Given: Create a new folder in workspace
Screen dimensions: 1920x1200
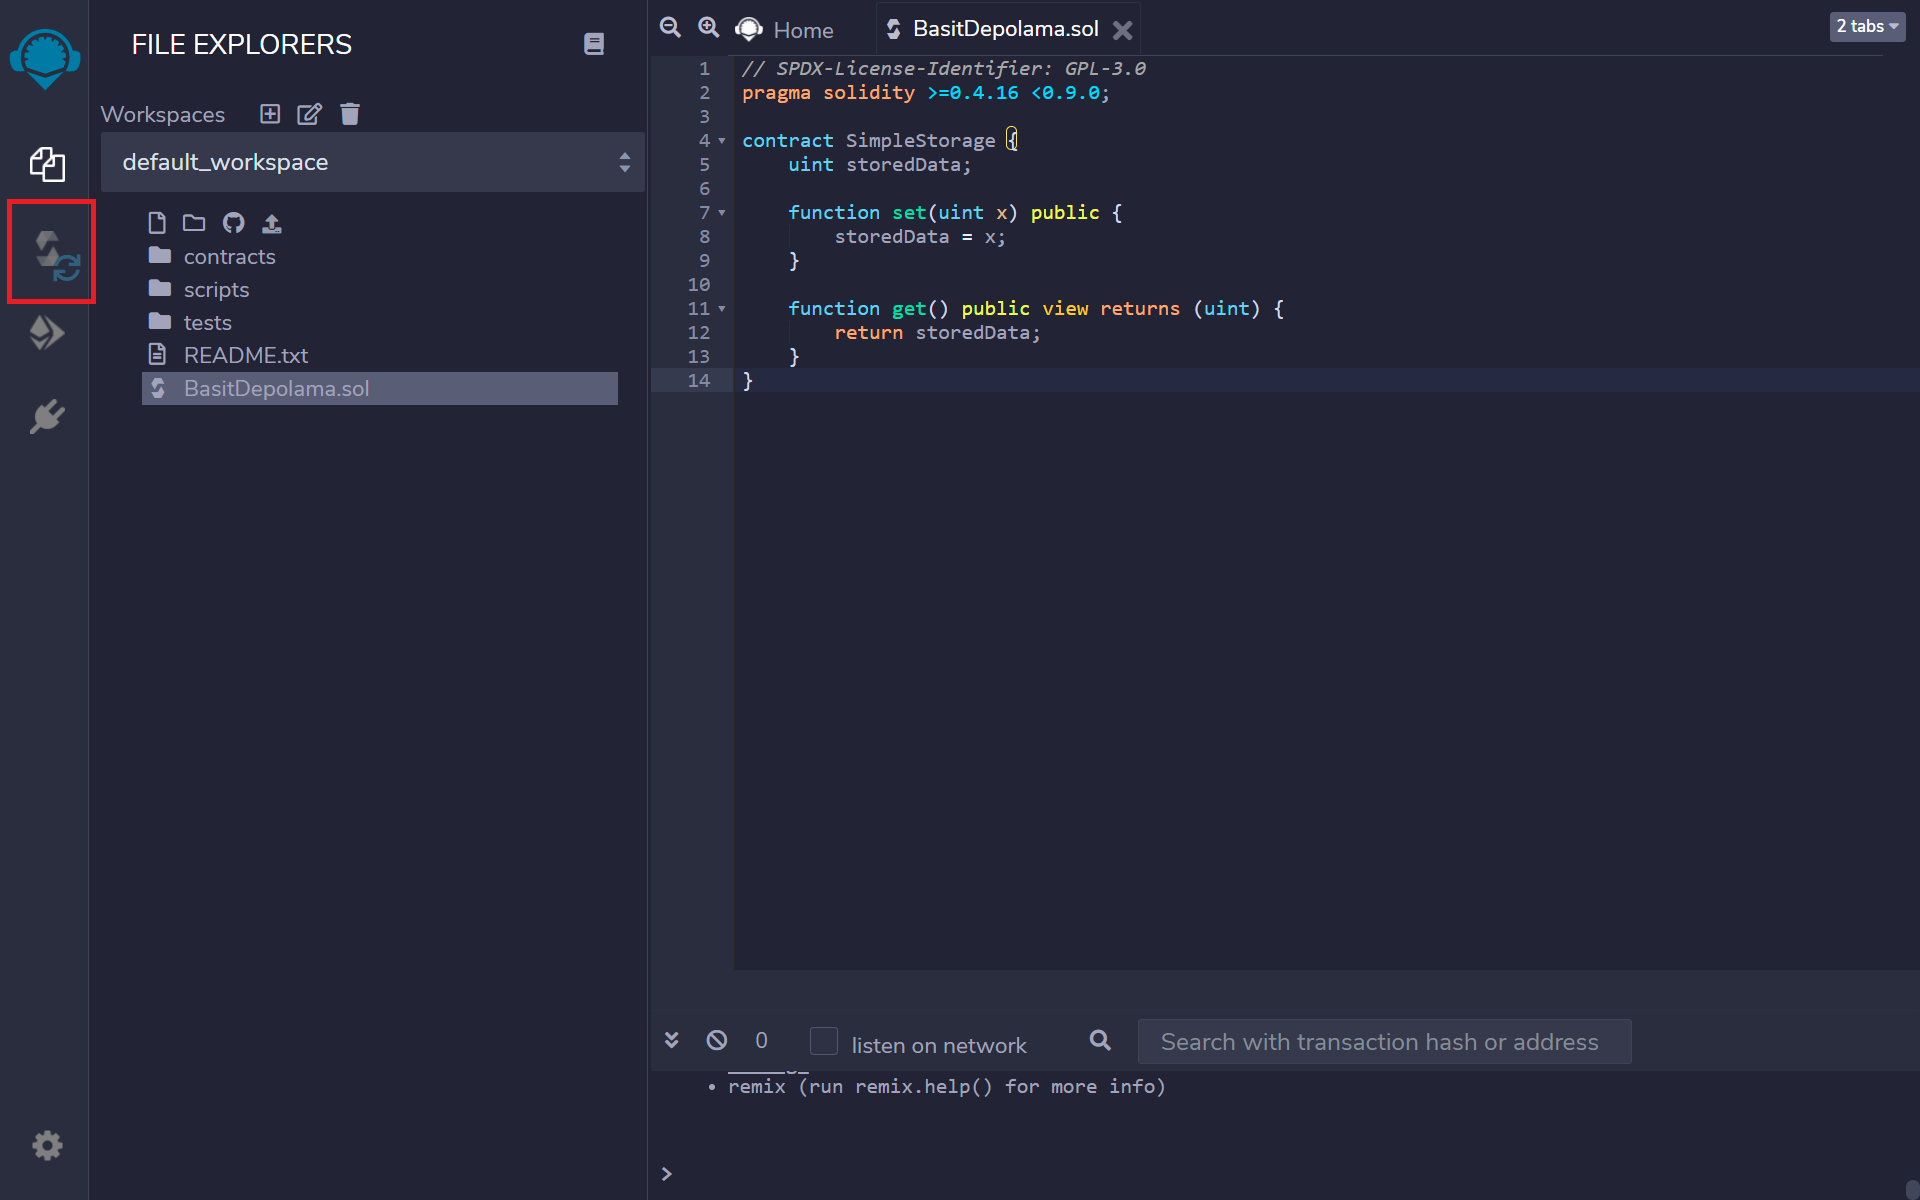Looking at the screenshot, I should click(194, 222).
